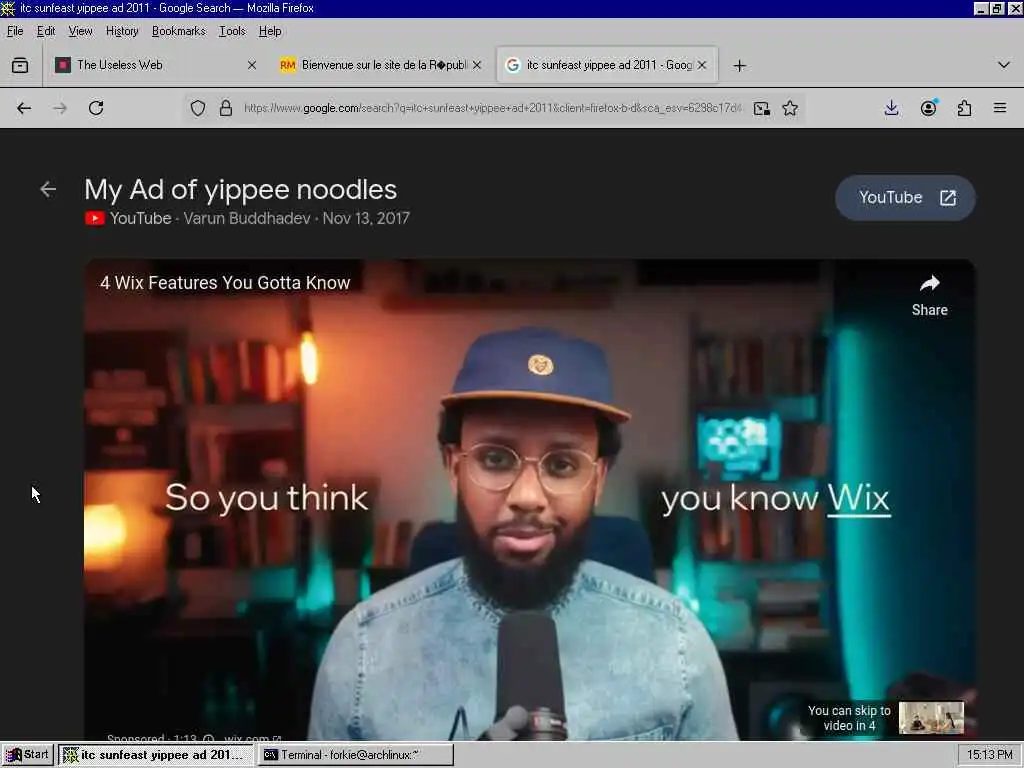Go back one page in Firefox
1024x768 pixels.
[x=24, y=108]
